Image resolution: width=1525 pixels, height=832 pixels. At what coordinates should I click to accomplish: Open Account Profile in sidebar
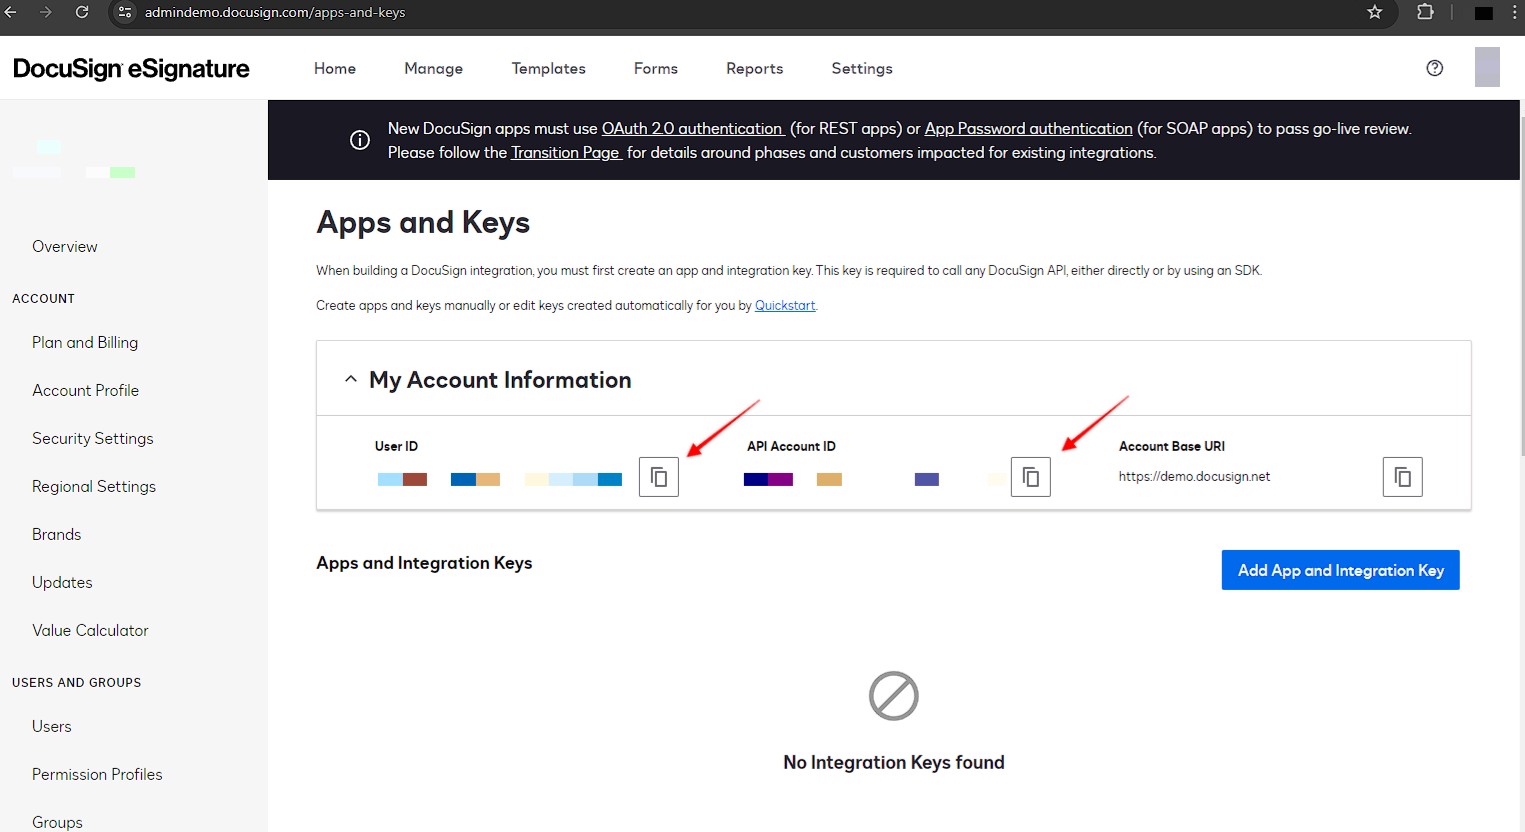(x=86, y=390)
